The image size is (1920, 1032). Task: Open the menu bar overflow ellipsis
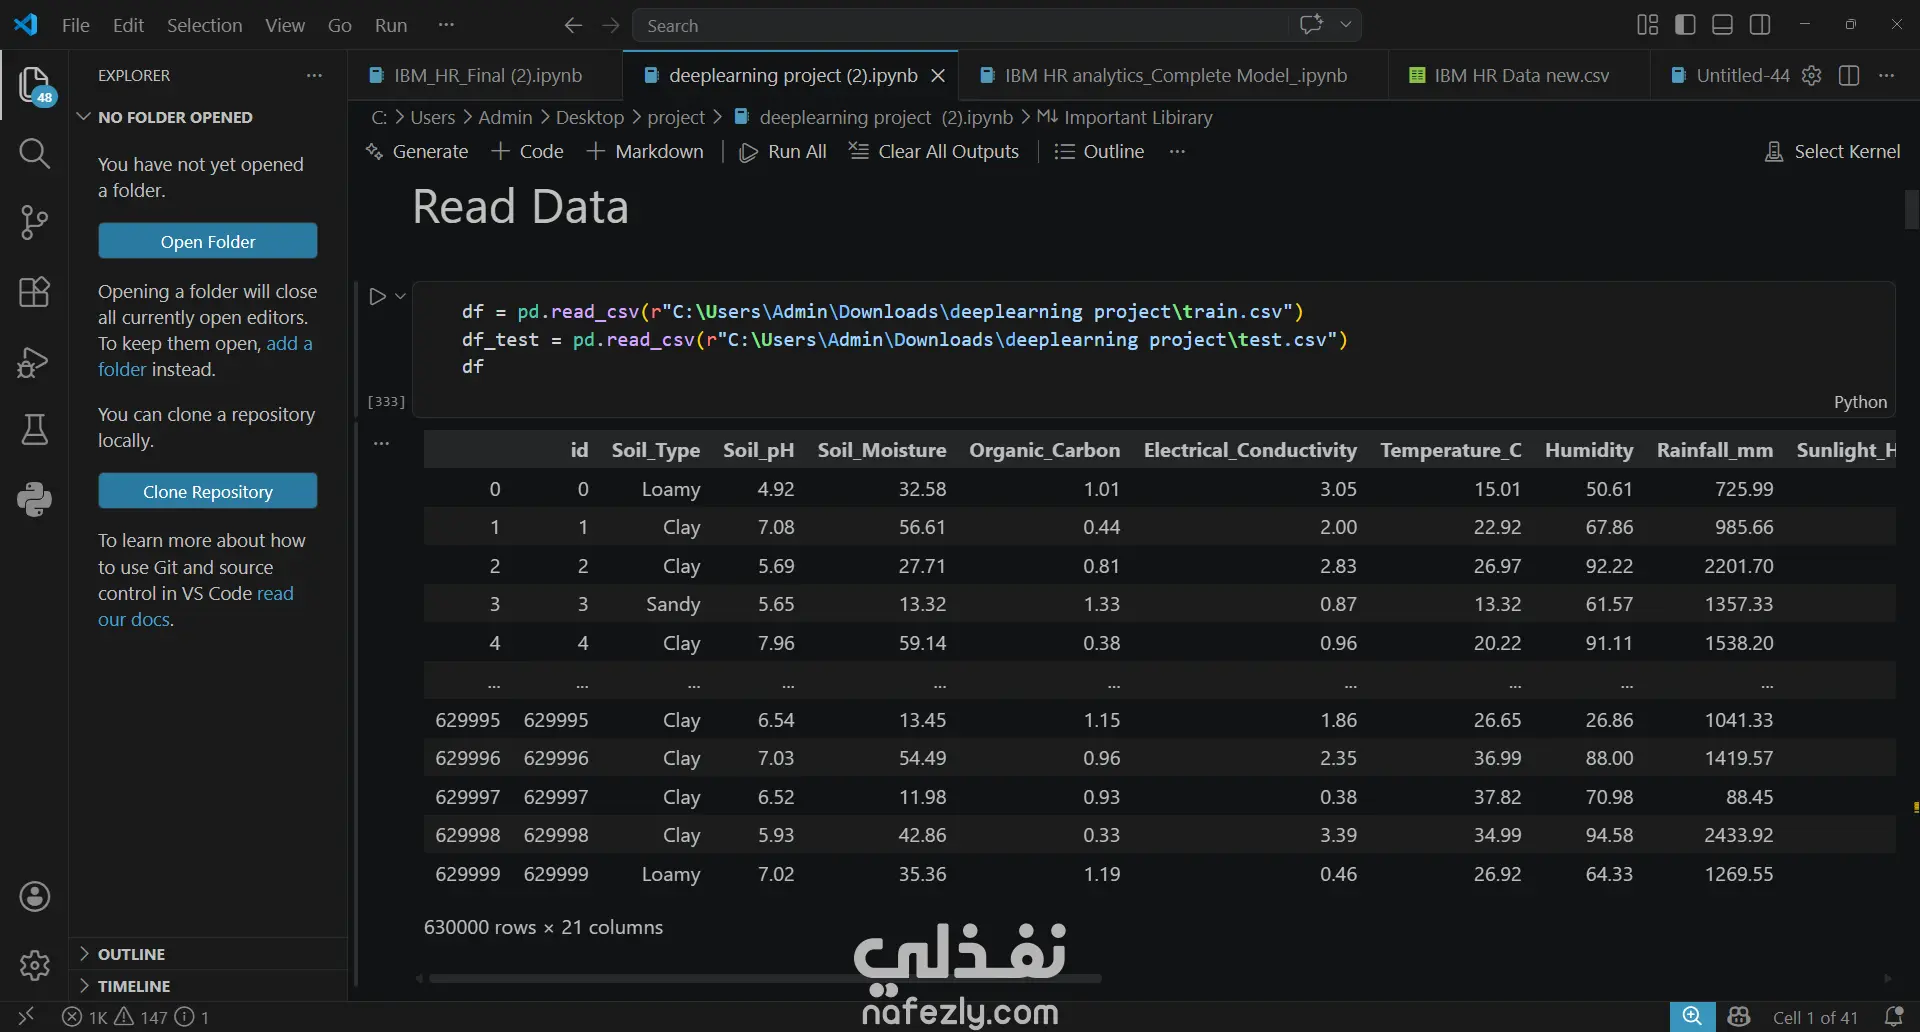pos(446,25)
